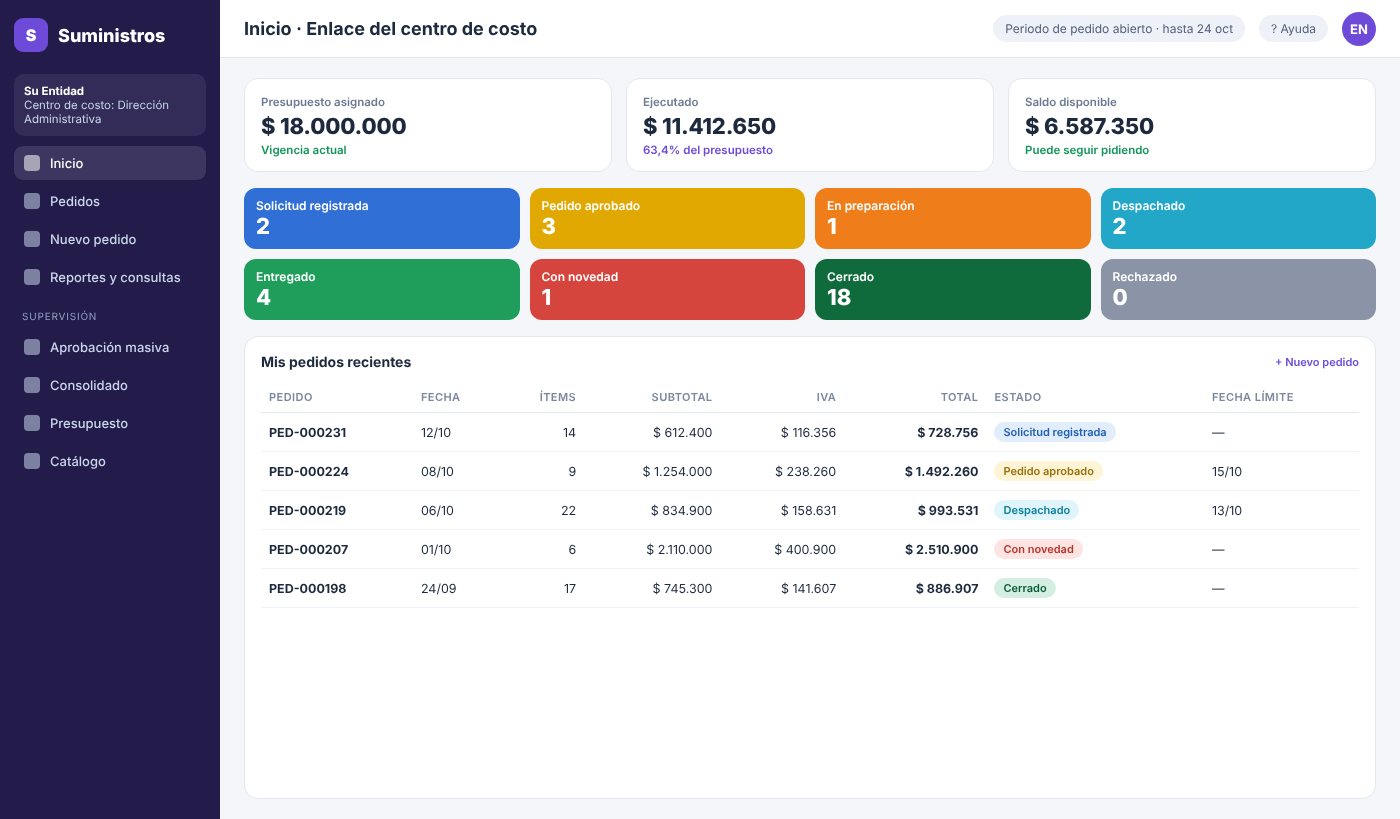Select the En preparación orange card
This screenshot has width=1400, height=819.
click(953, 218)
